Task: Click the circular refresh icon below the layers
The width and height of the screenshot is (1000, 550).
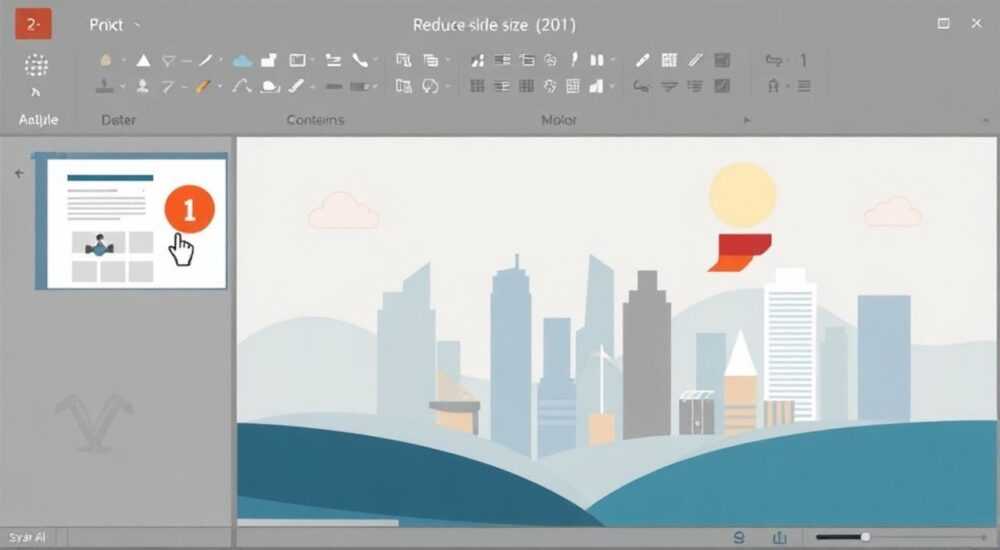Action: [x=430, y=86]
